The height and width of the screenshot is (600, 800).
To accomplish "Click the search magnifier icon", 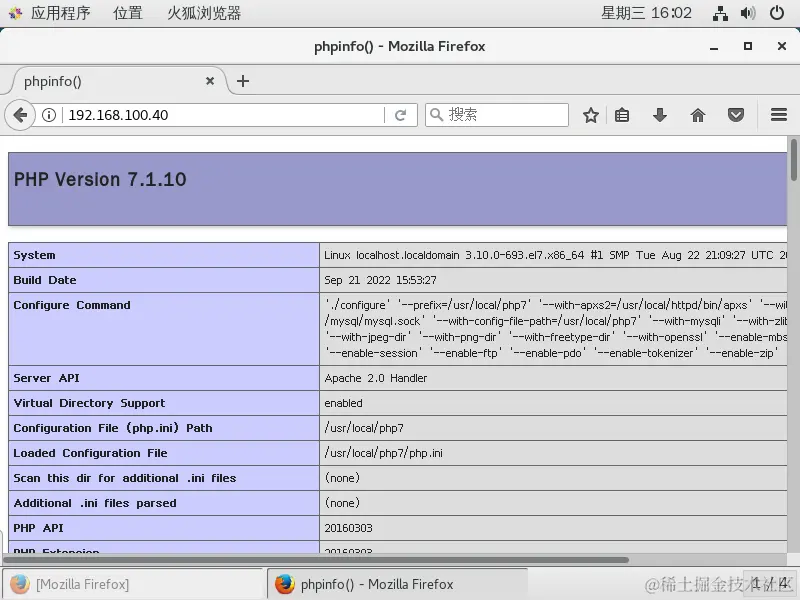I will [436, 115].
